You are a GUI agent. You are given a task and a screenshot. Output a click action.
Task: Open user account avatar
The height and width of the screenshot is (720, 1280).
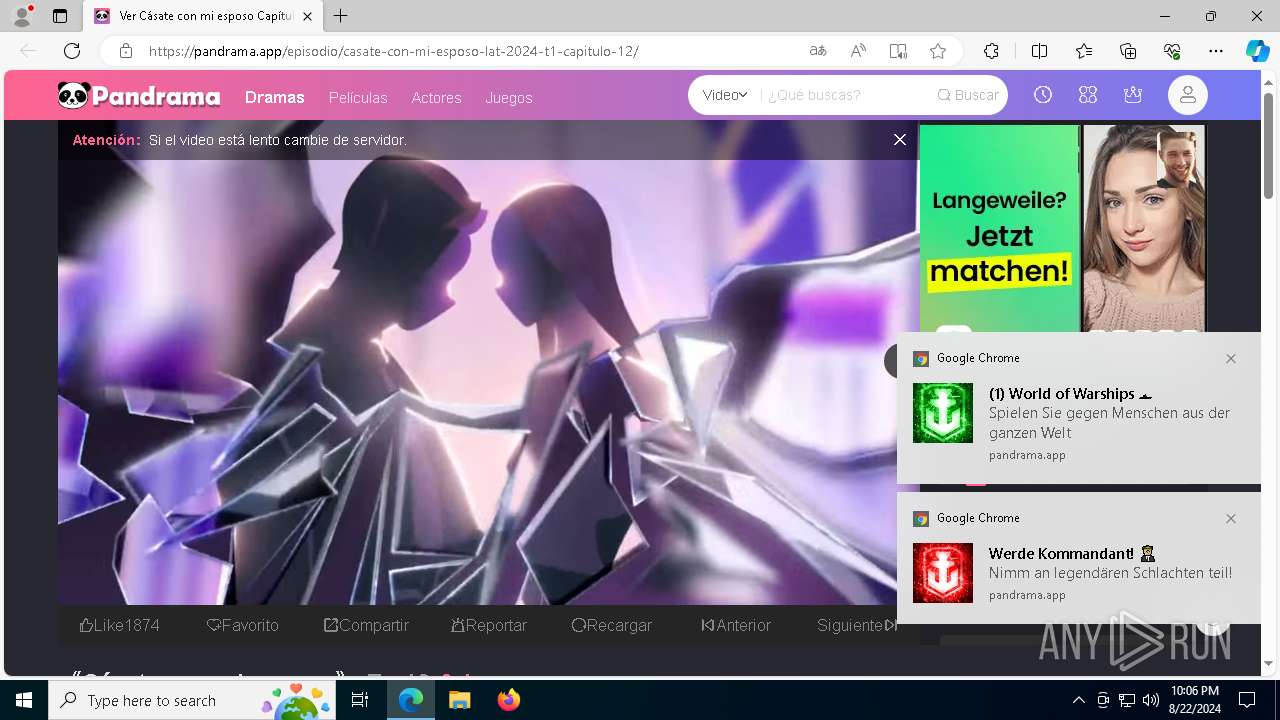click(1188, 95)
